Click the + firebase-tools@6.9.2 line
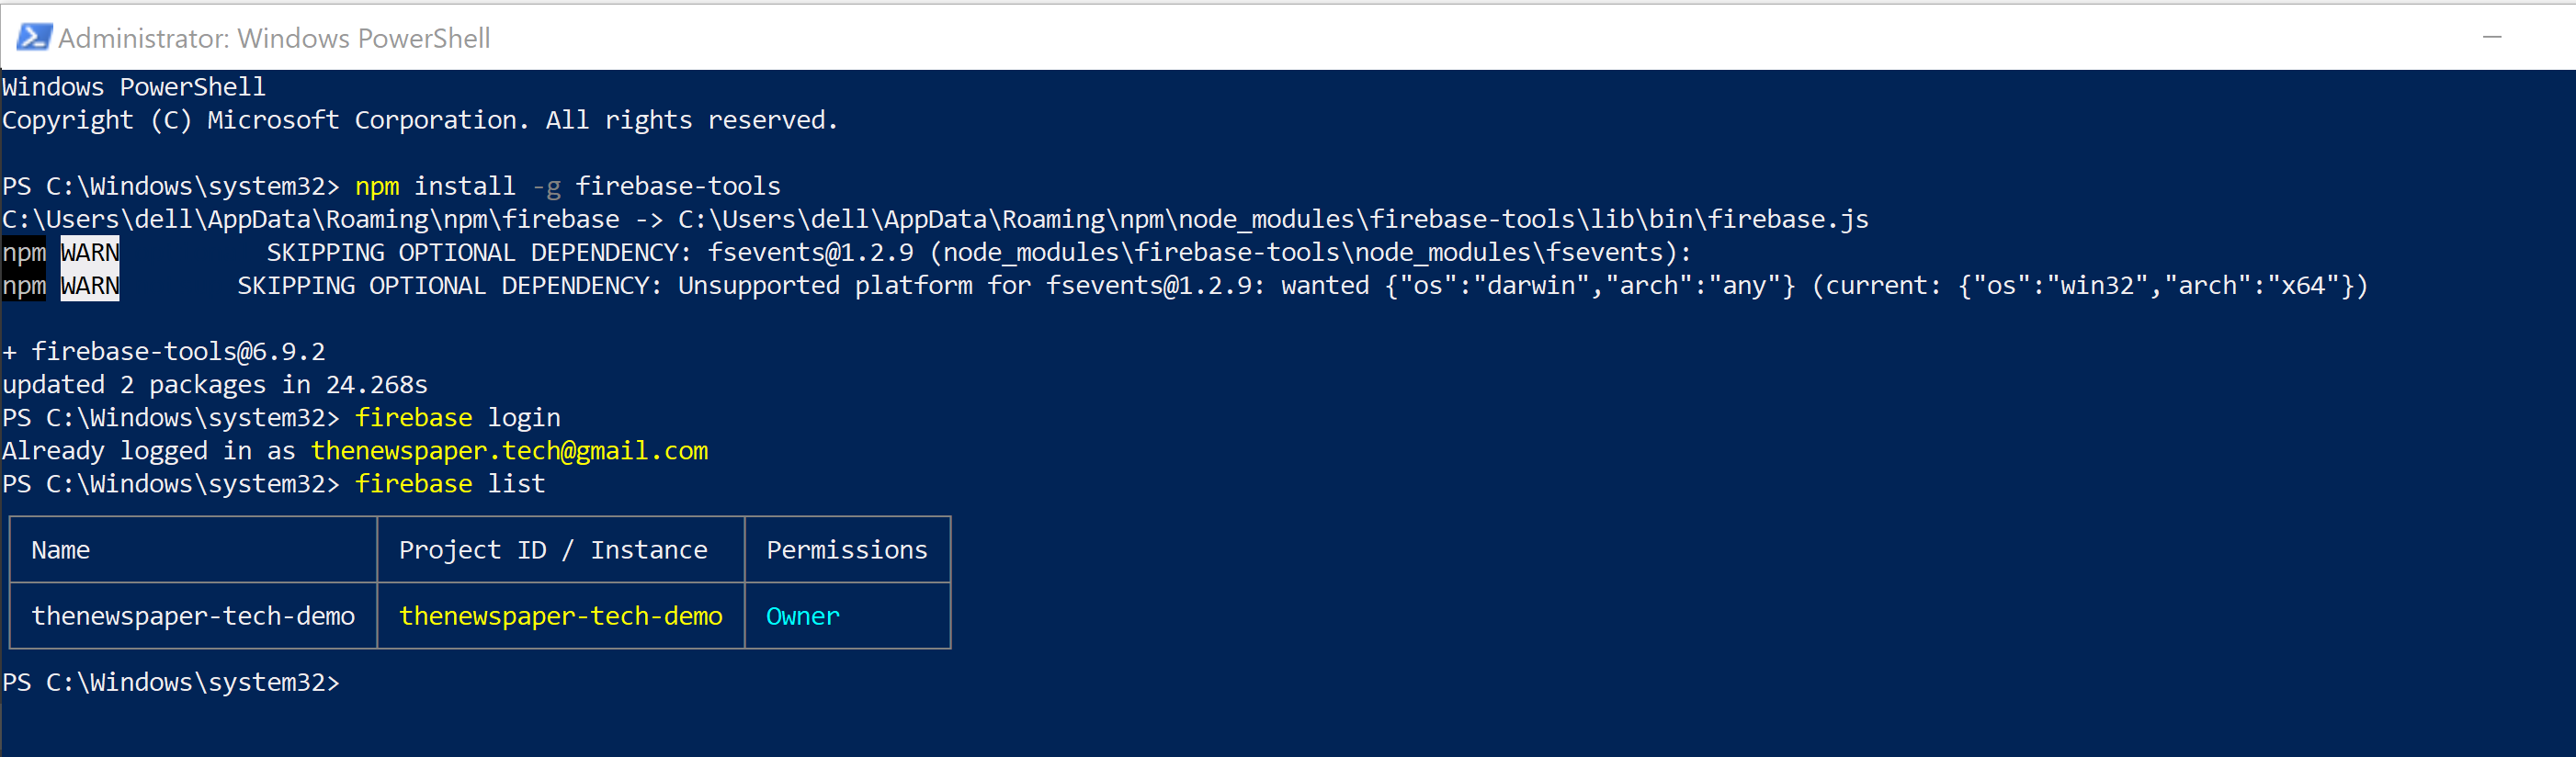This screenshot has width=2576, height=757. coord(164,352)
